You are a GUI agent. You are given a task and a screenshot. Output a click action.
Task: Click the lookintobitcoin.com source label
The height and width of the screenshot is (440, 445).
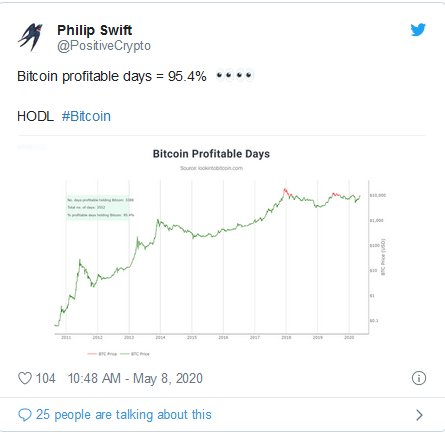pos(211,168)
